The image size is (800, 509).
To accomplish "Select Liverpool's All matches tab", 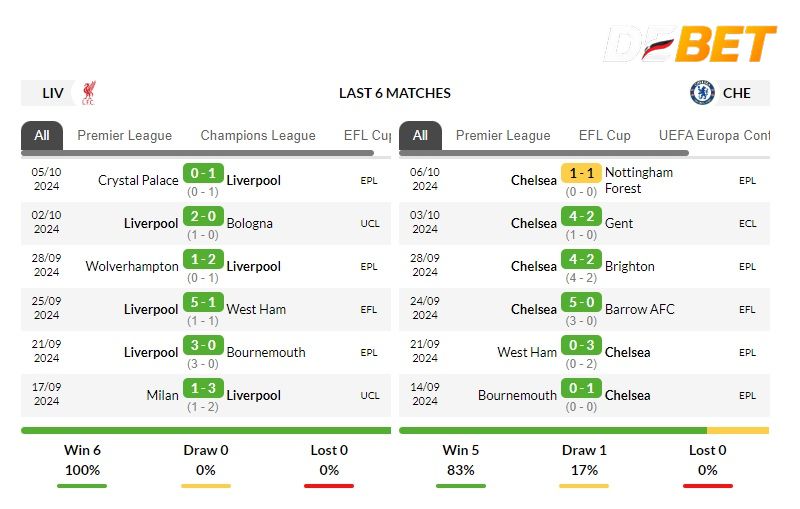I will [42, 135].
